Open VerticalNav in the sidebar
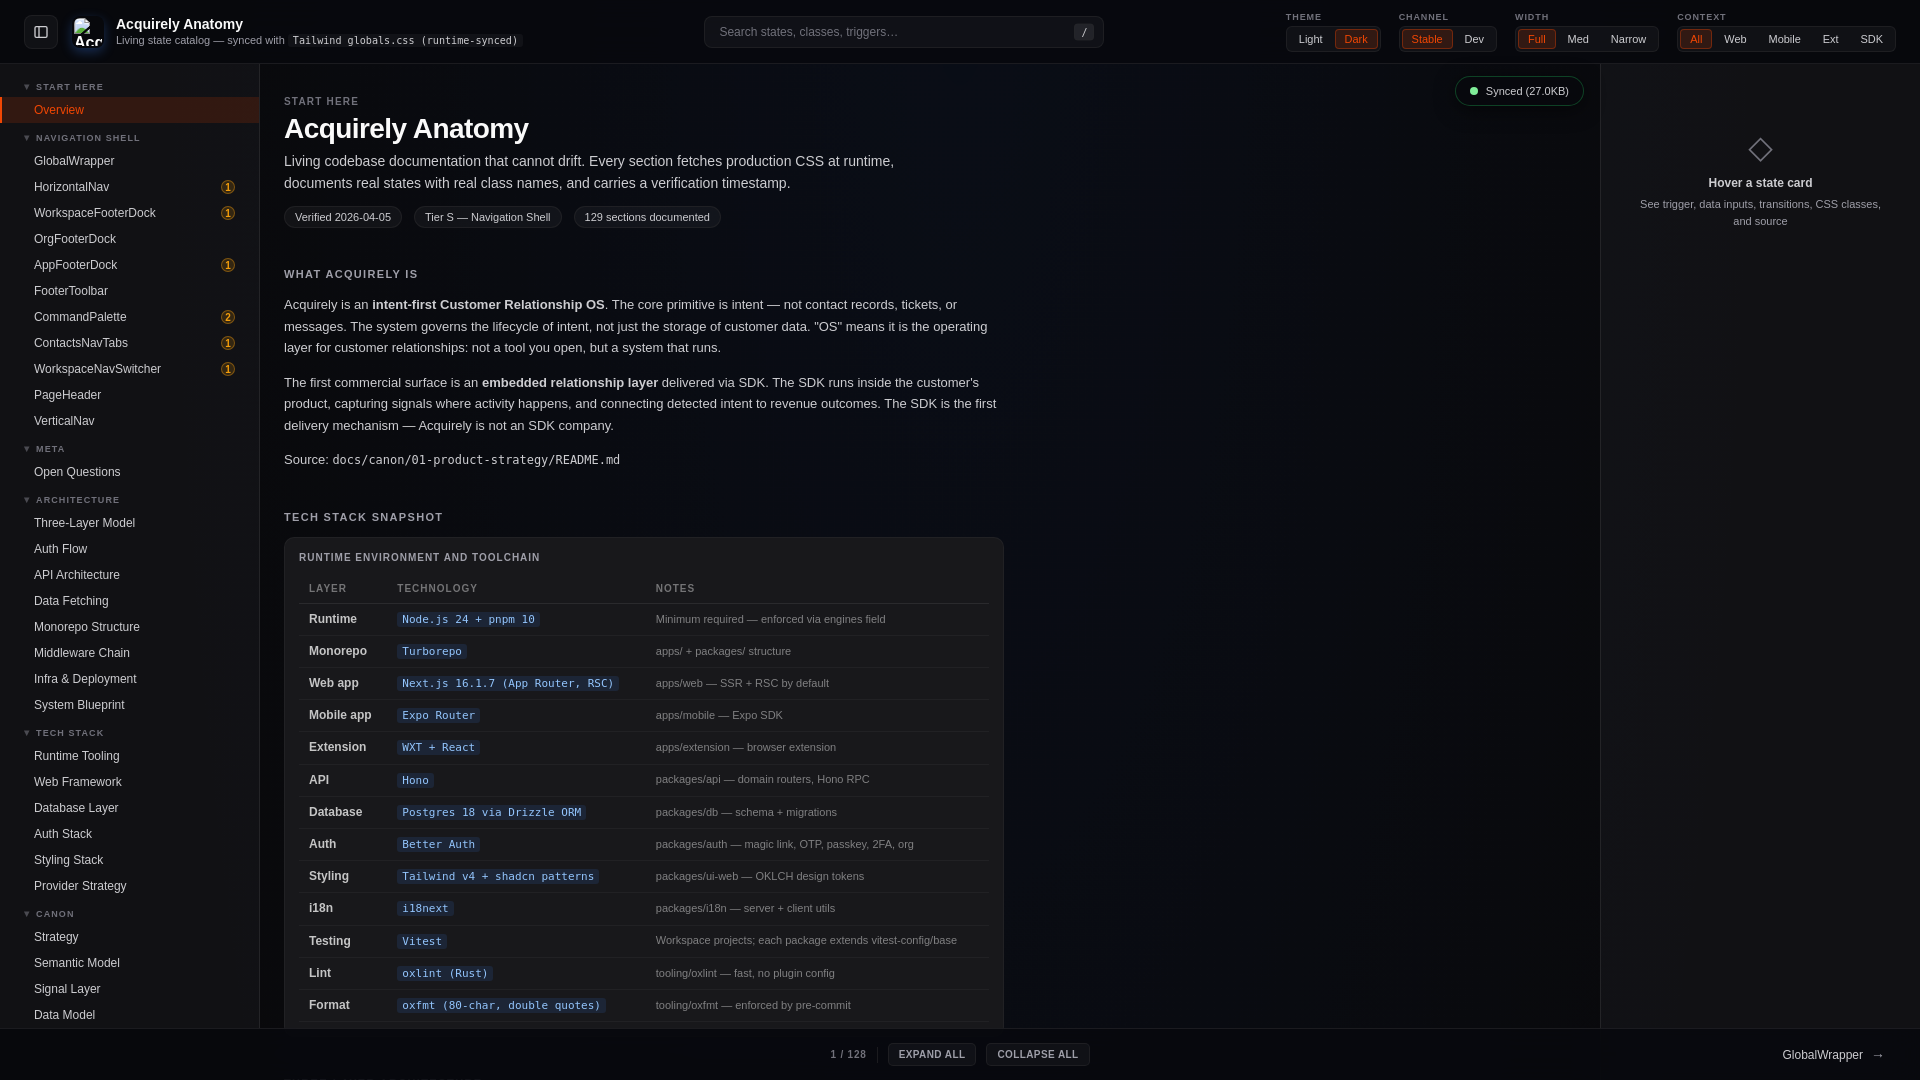 [x=130, y=421]
